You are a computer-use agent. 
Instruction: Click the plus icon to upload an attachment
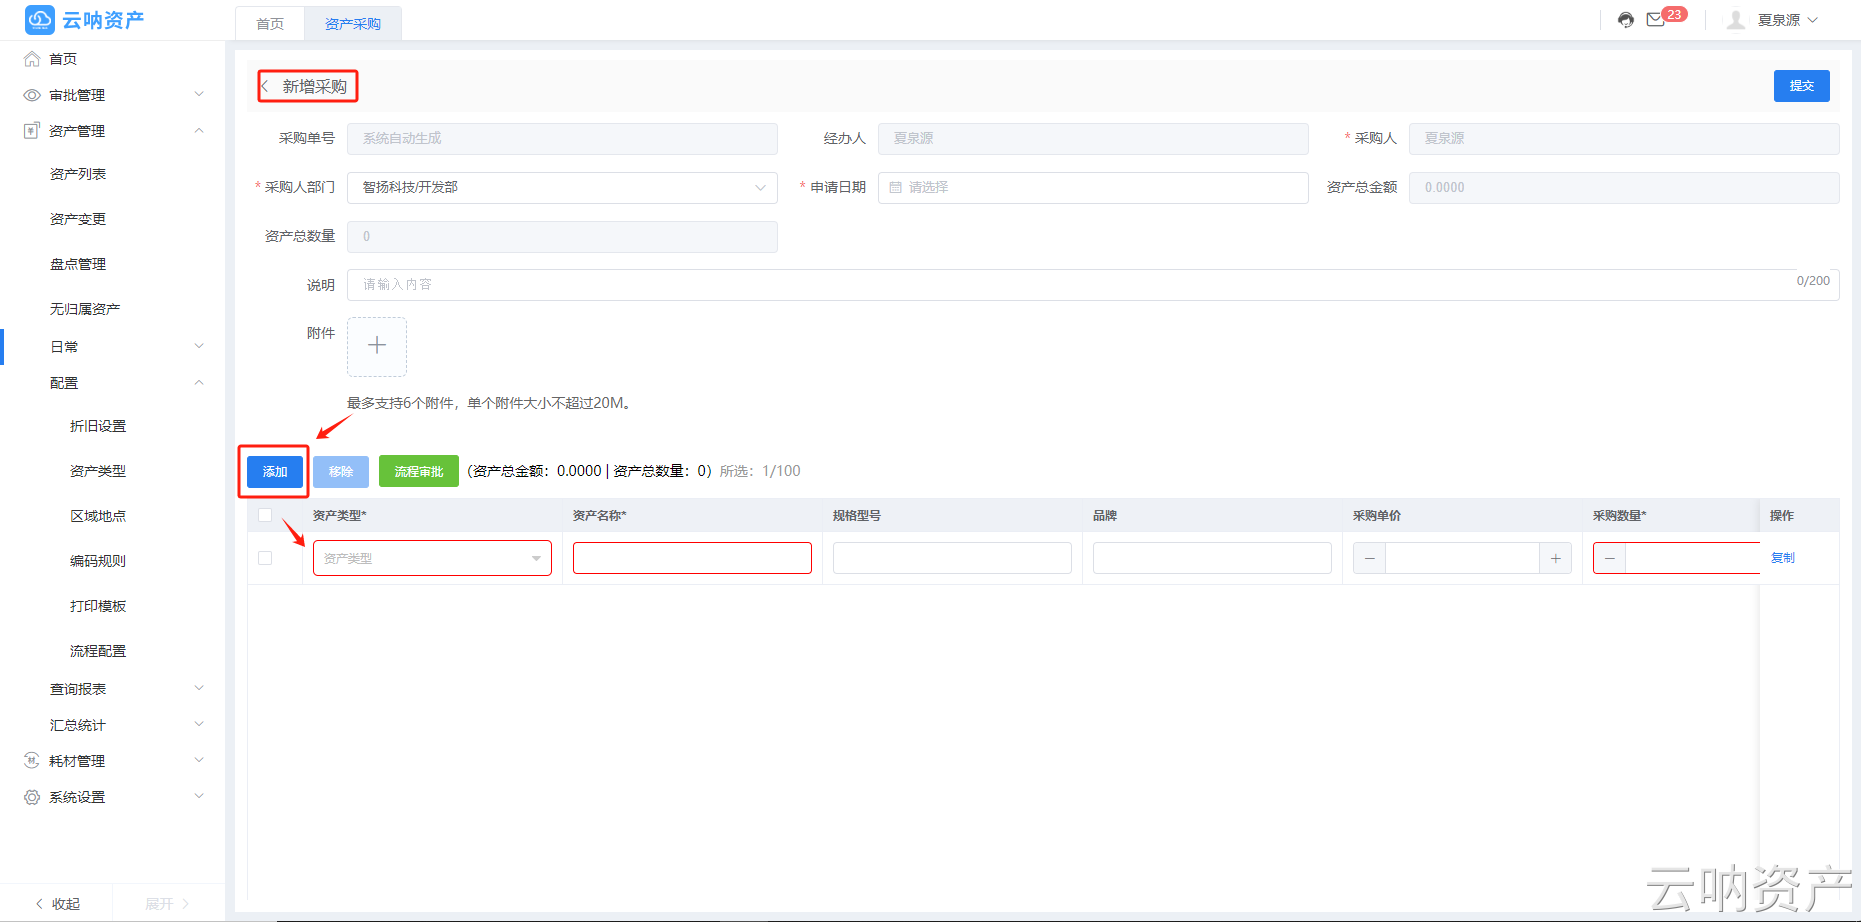pyautogui.click(x=377, y=346)
